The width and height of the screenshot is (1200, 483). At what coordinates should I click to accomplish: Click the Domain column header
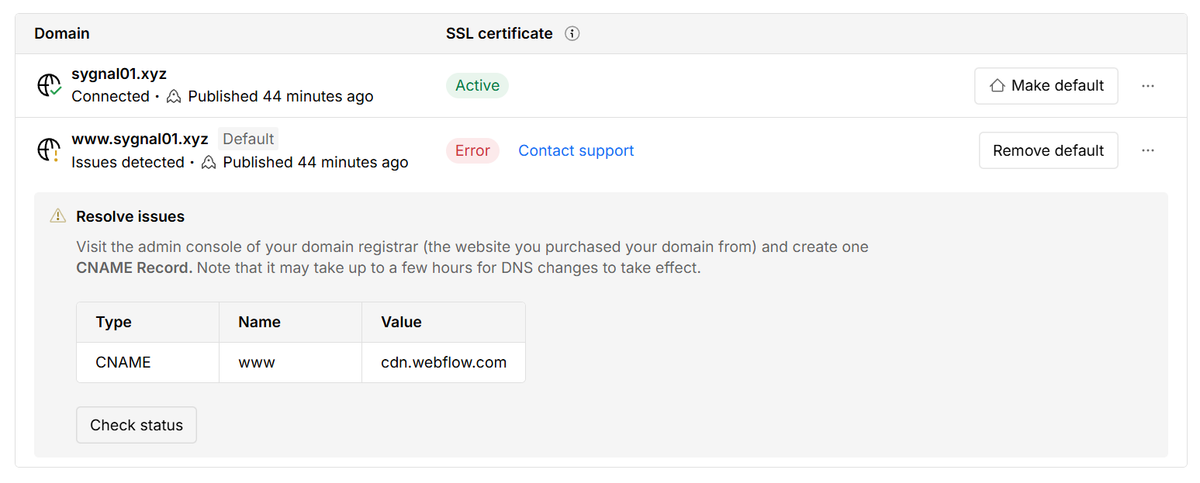click(x=62, y=34)
